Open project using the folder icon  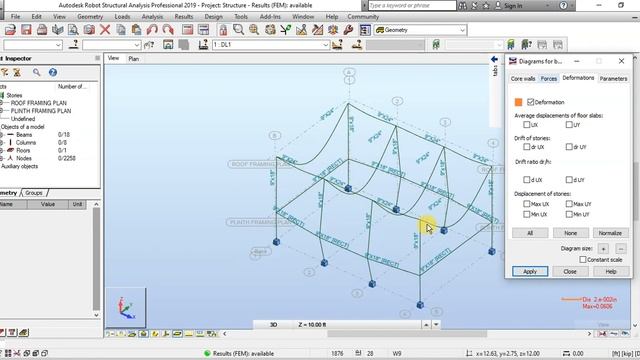click(x=10, y=30)
